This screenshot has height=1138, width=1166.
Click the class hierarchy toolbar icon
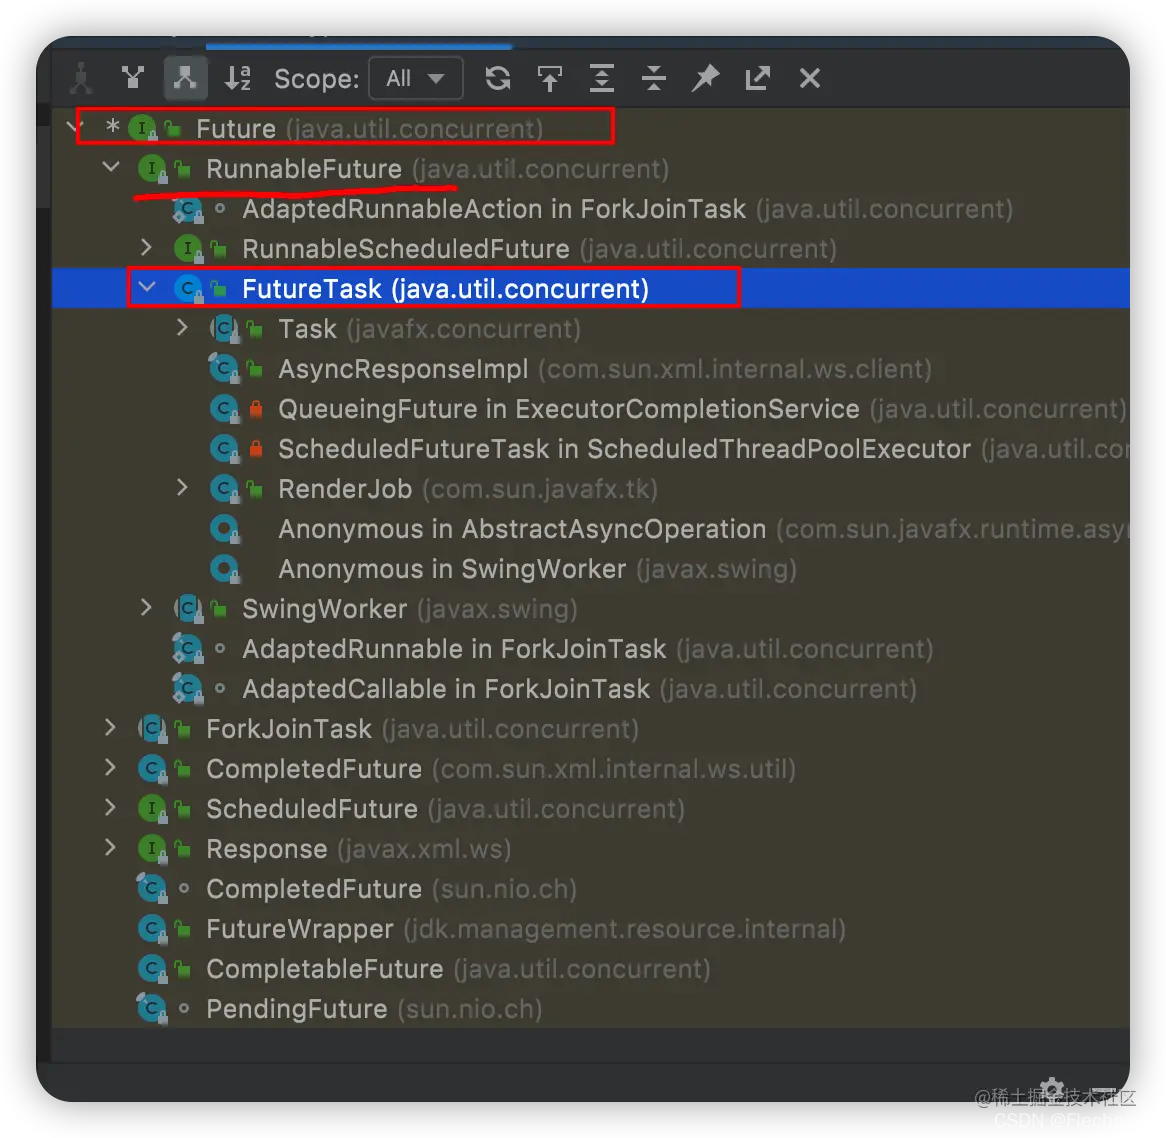(x=80, y=78)
